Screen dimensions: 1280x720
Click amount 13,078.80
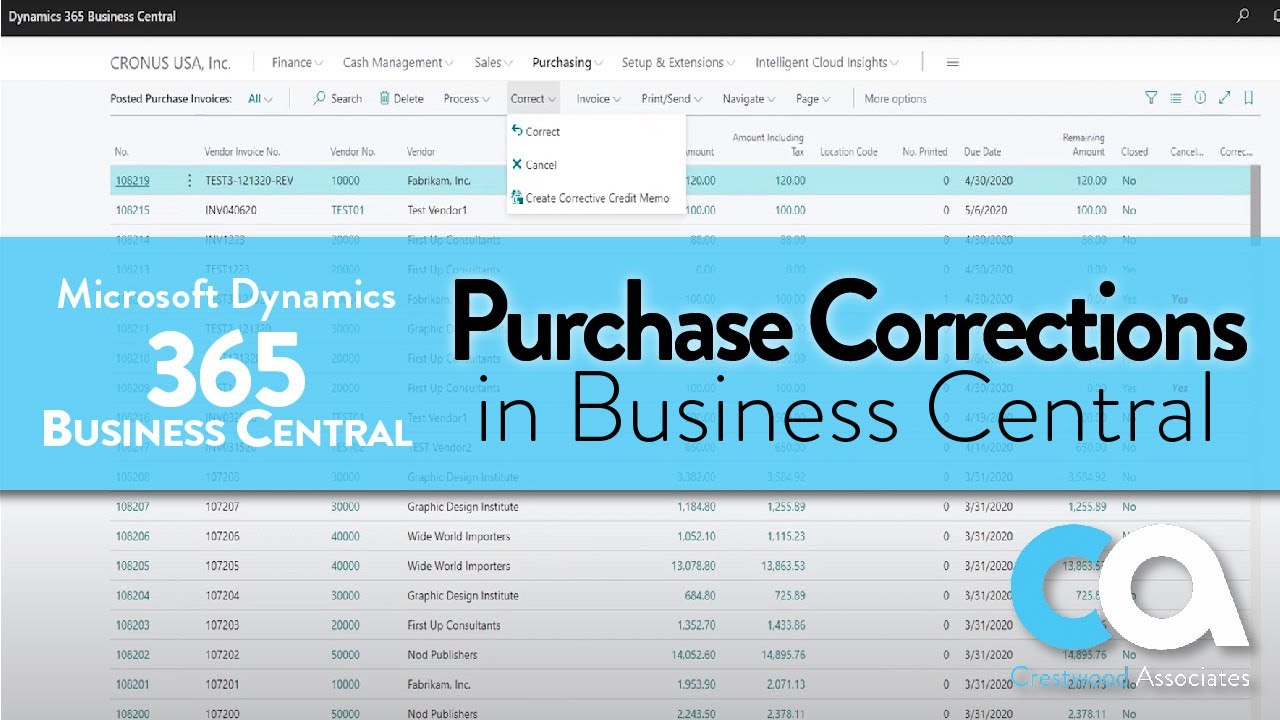693,566
